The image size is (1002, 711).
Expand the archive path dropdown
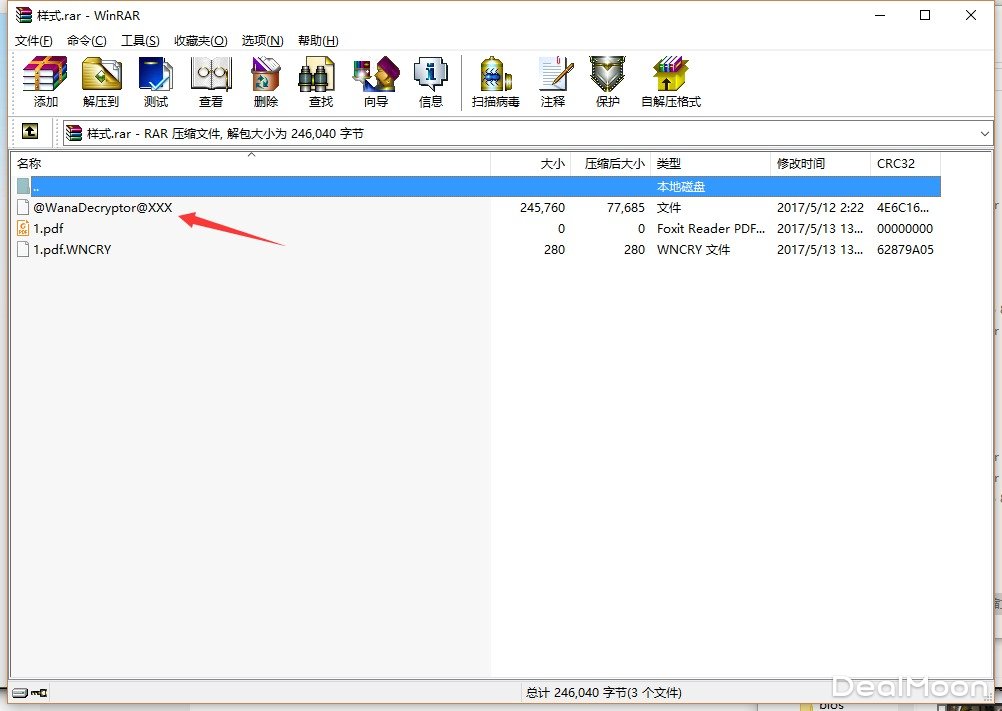pyautogui.click(x=985, y=133)
